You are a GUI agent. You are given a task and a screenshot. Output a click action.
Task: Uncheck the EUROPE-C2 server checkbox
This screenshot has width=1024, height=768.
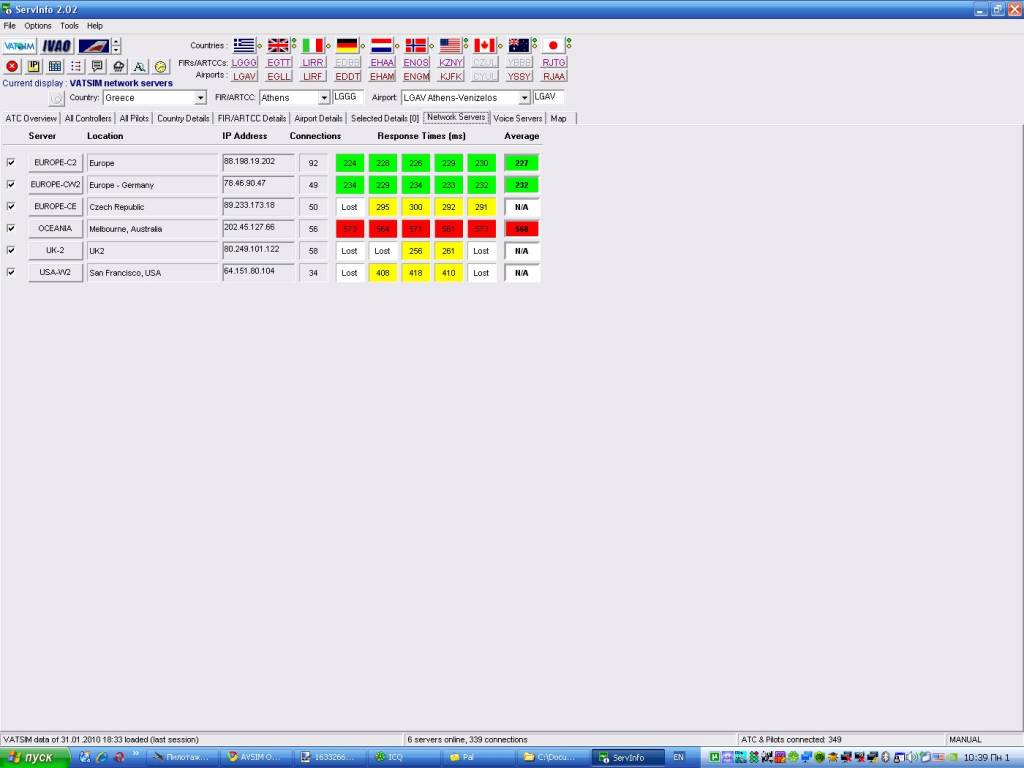[12, 162]
